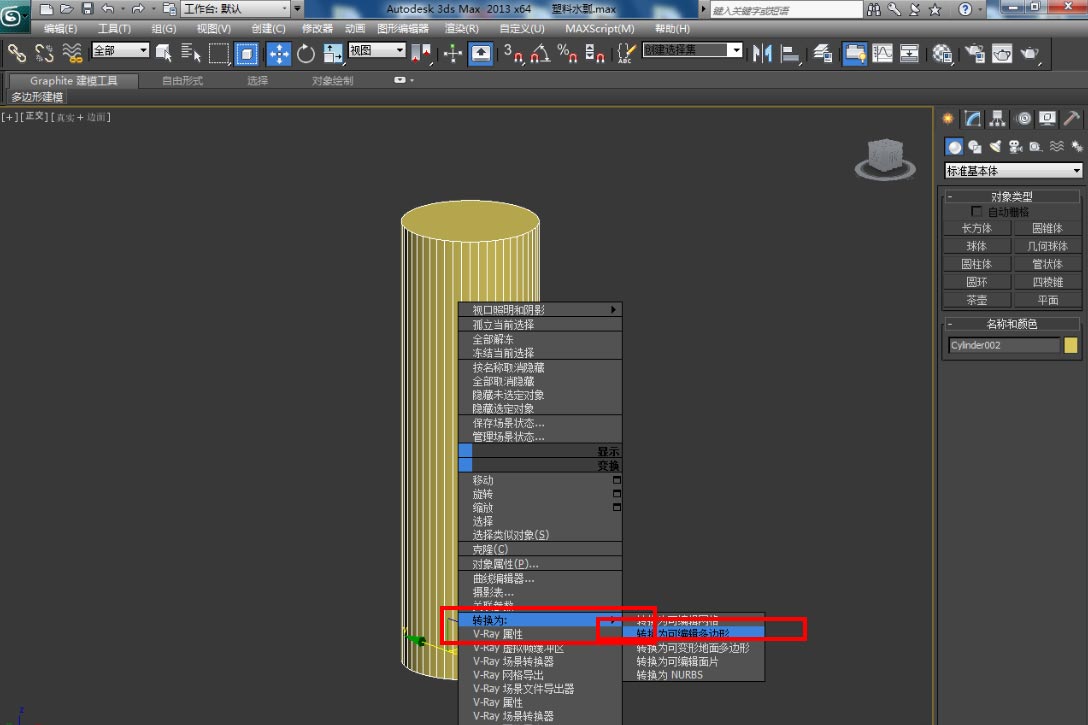Viewport: 1088px width, 725px height.
Task: Click the yellow object color swatch
Action: [x=1071, y=346]
